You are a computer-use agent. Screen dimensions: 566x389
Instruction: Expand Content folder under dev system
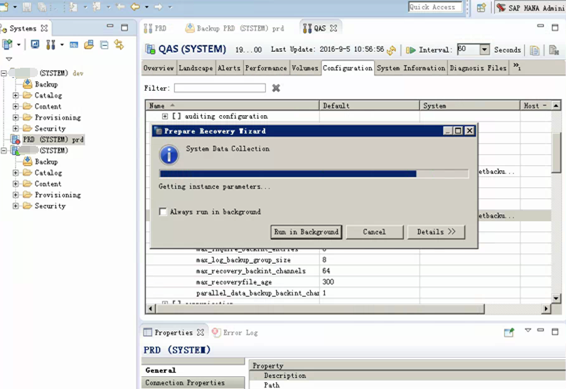16,106
